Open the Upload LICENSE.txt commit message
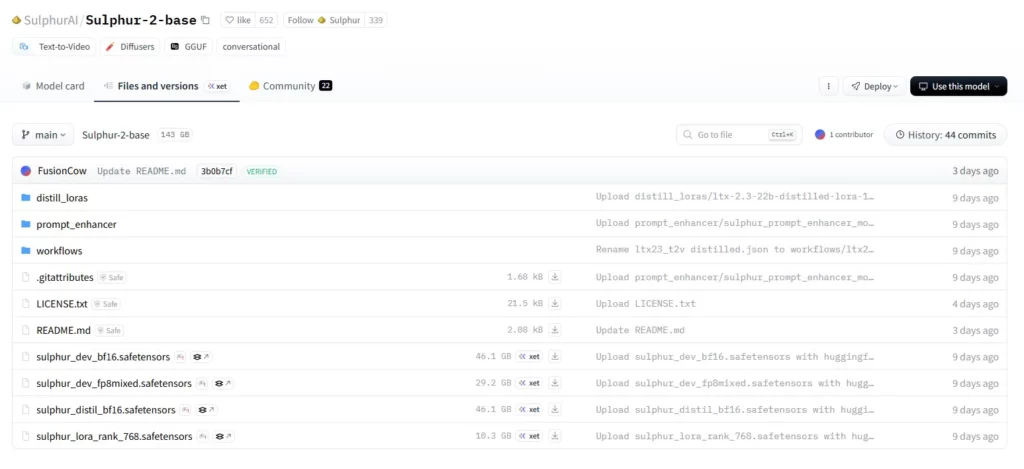Viewport: 1024px width, 469px height. pos(645,304)
